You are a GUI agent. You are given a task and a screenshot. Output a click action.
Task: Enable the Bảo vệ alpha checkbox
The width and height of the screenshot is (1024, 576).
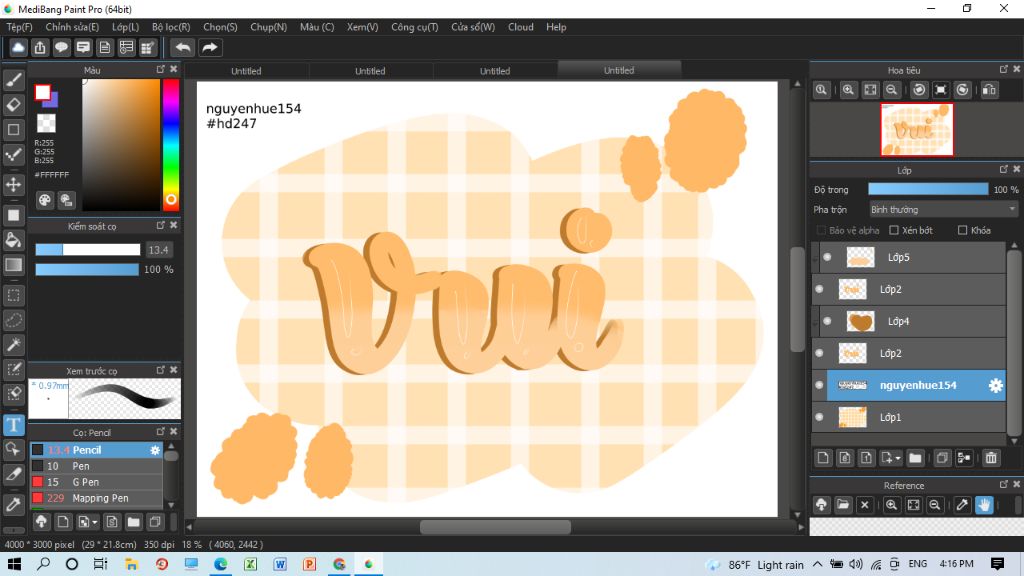tap(822, 231)
